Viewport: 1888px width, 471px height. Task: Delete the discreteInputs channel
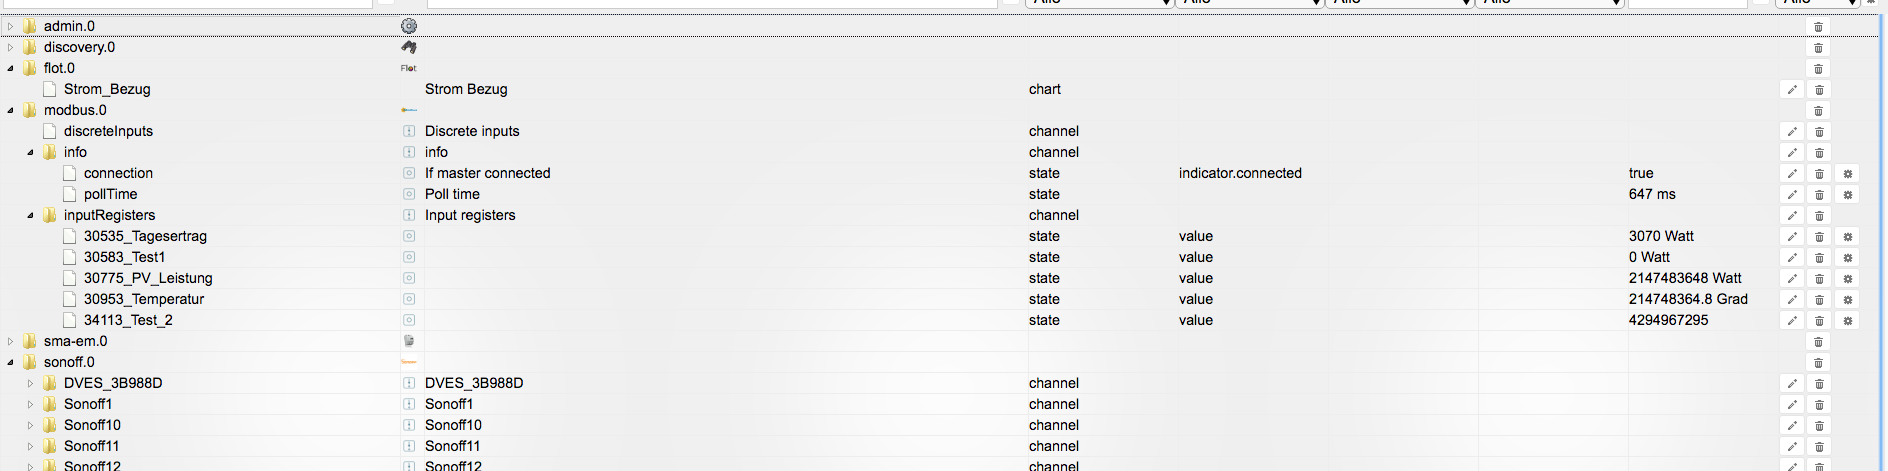(x=1819, y=132)
